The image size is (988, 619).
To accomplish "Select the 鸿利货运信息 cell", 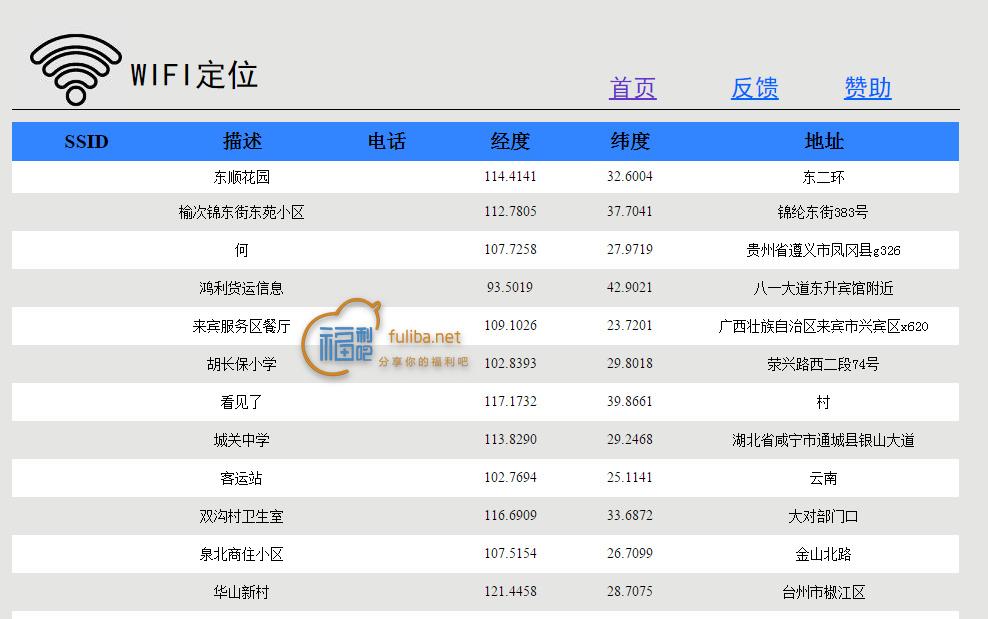I will click(241, 288).
